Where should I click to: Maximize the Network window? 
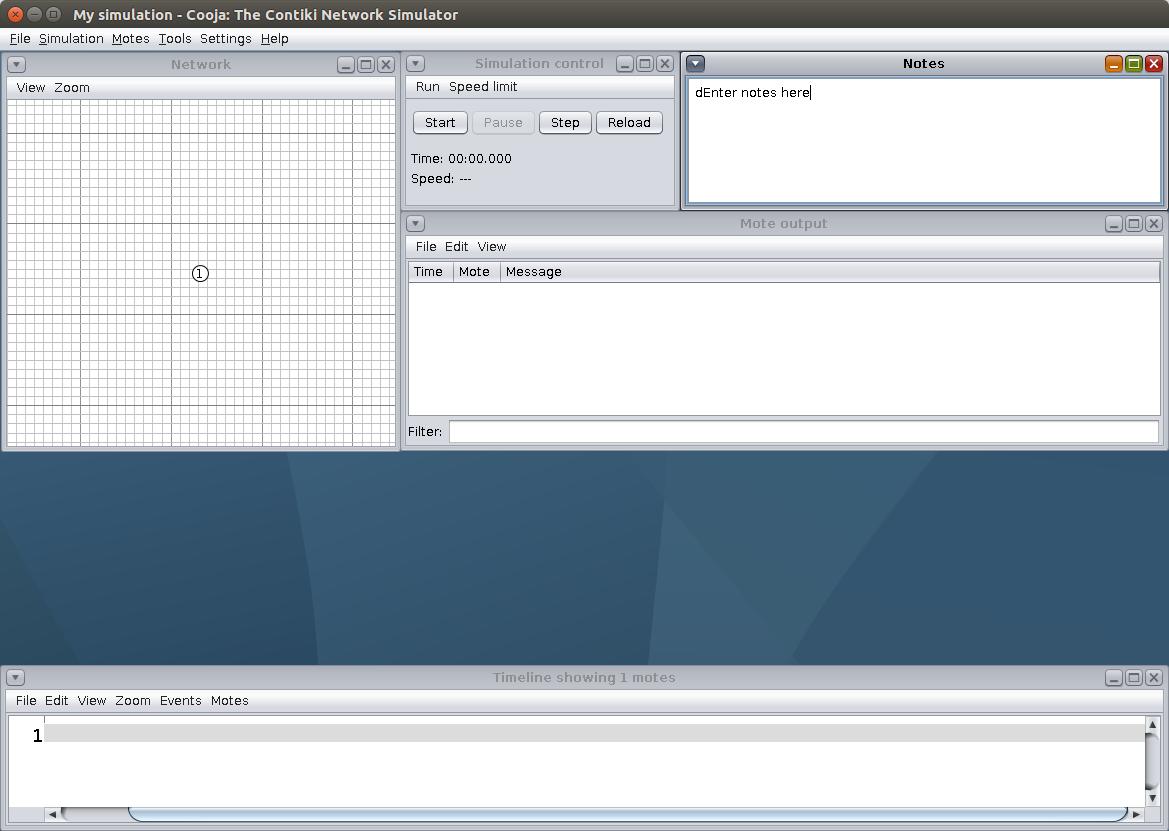point(366,65)
